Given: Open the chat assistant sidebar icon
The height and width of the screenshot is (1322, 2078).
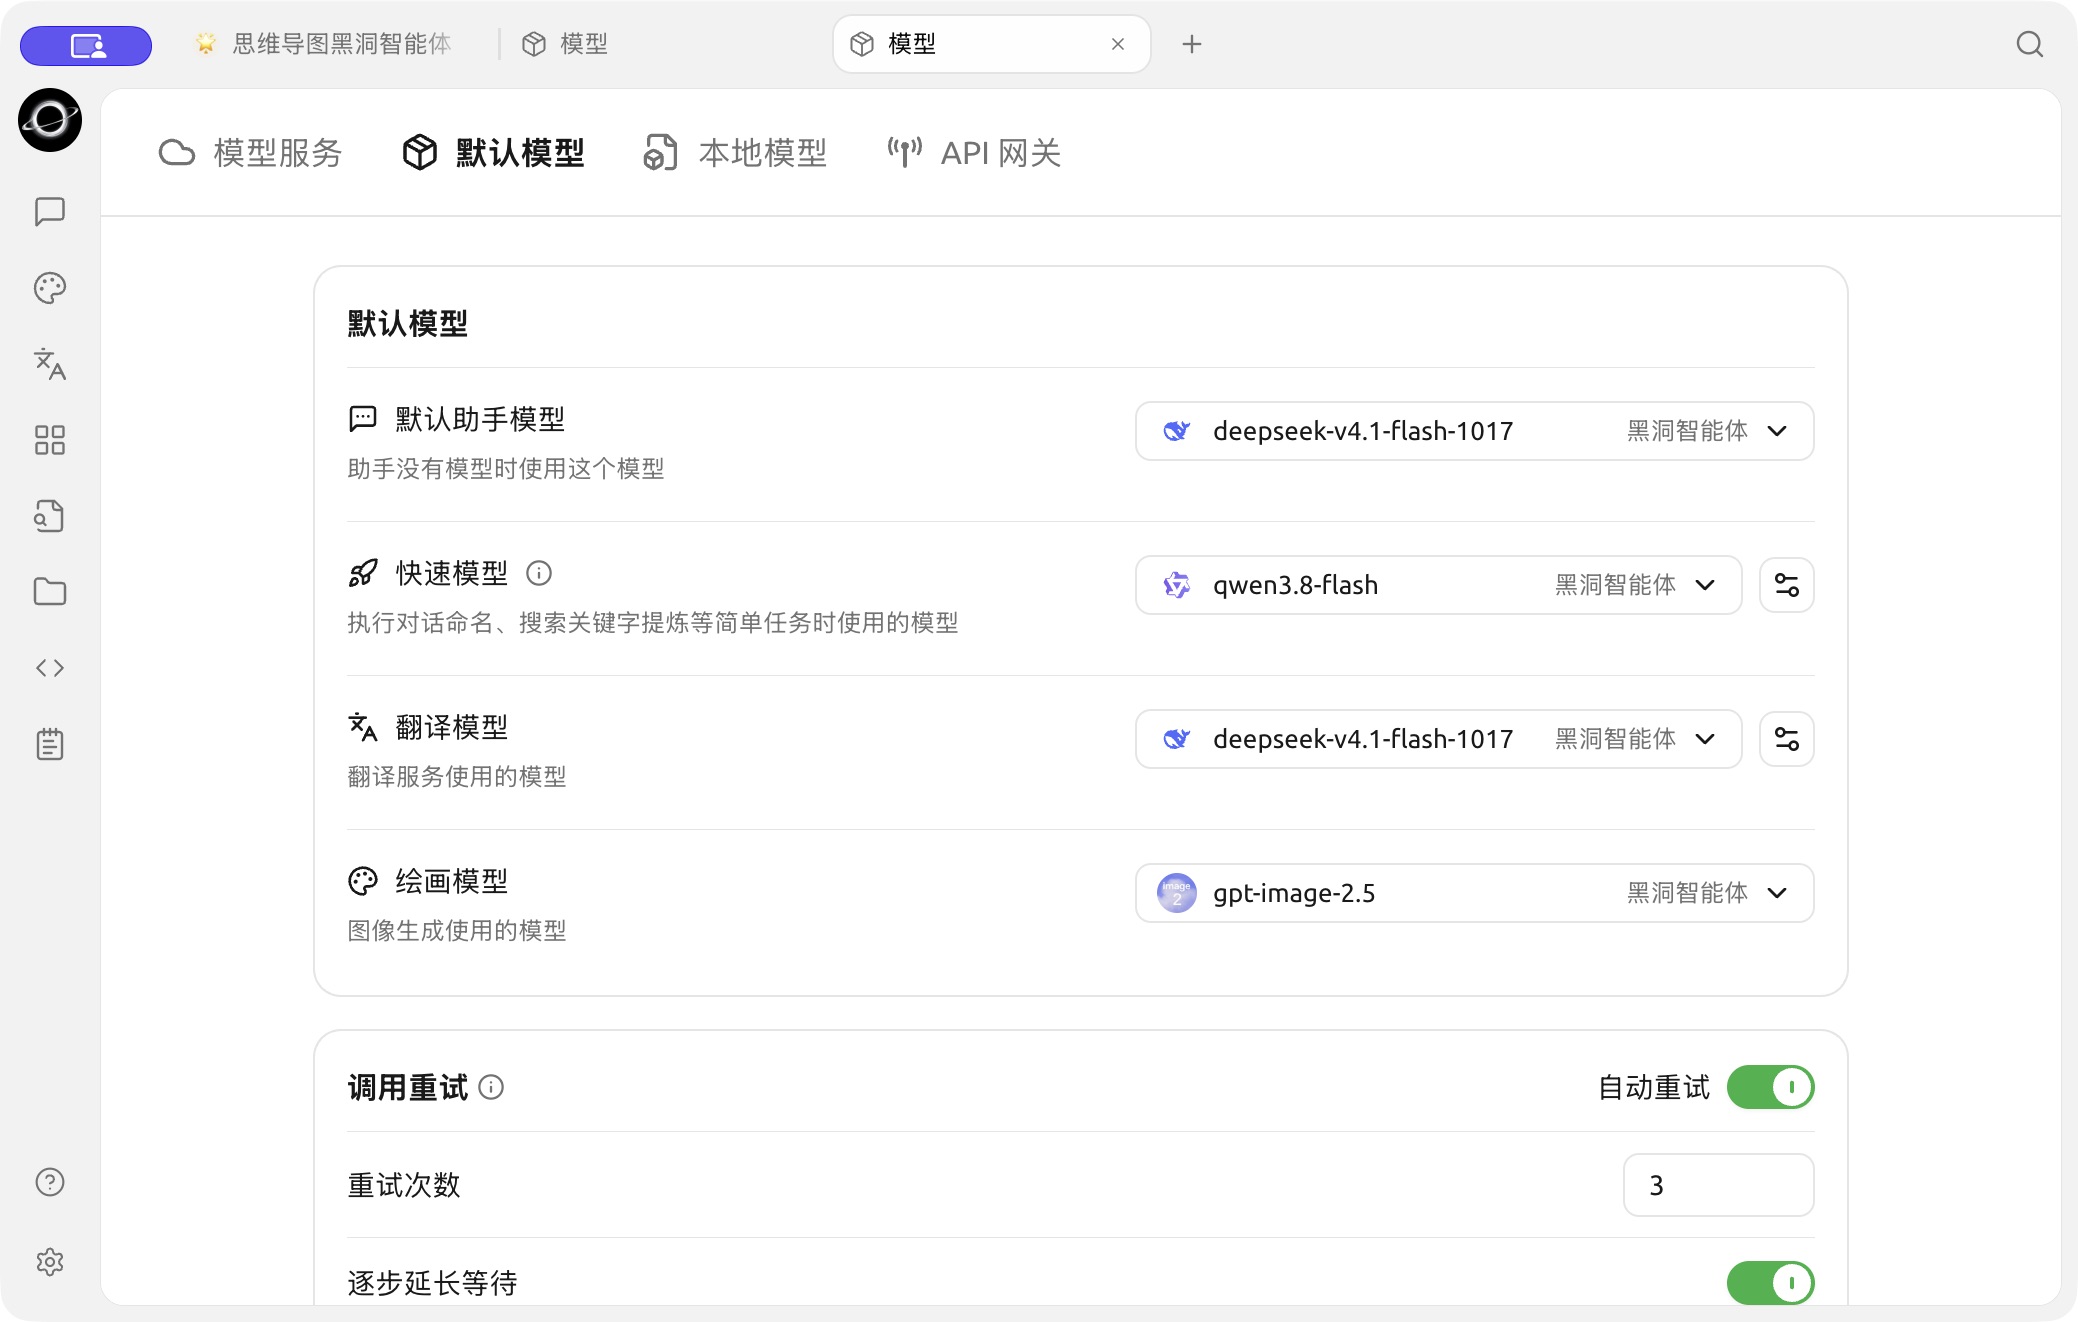Looking at the screenshot, I should pyautogui.click(x=50, y=212).
